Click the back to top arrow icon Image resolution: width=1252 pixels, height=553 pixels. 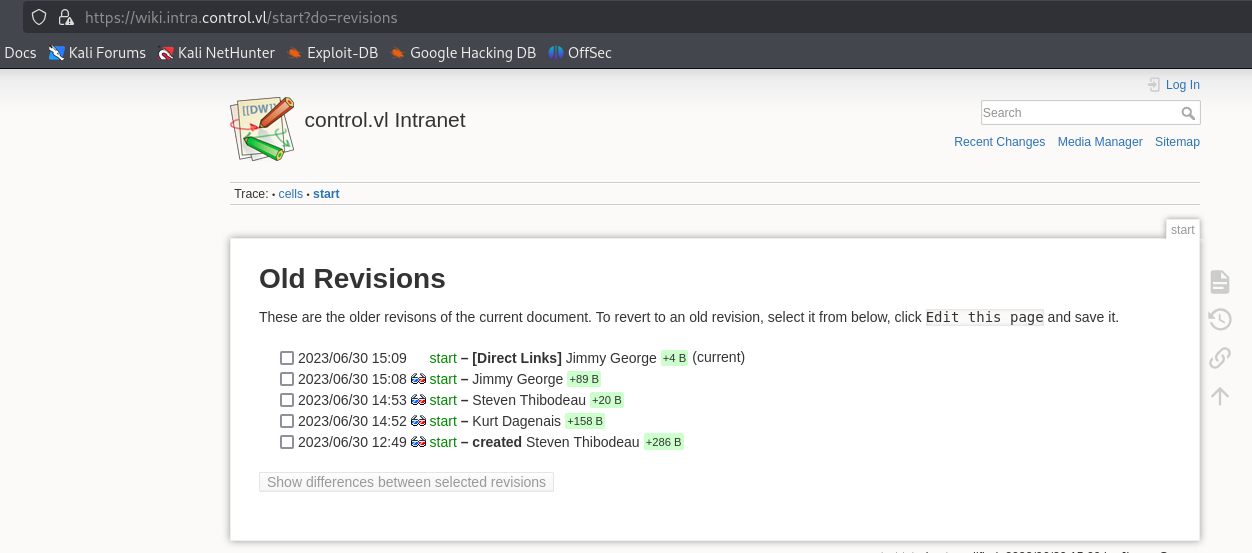[1219, 396]
